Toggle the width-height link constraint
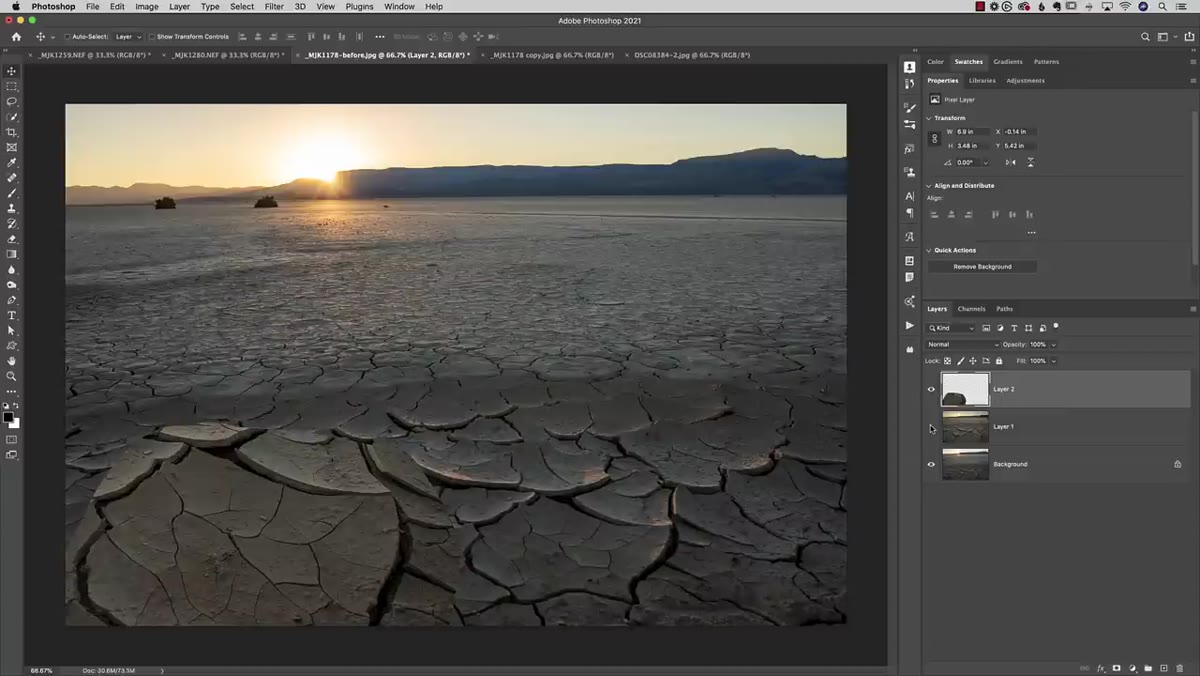The height and width of the screenshot is (676, 1200). [x=934, y=139]
